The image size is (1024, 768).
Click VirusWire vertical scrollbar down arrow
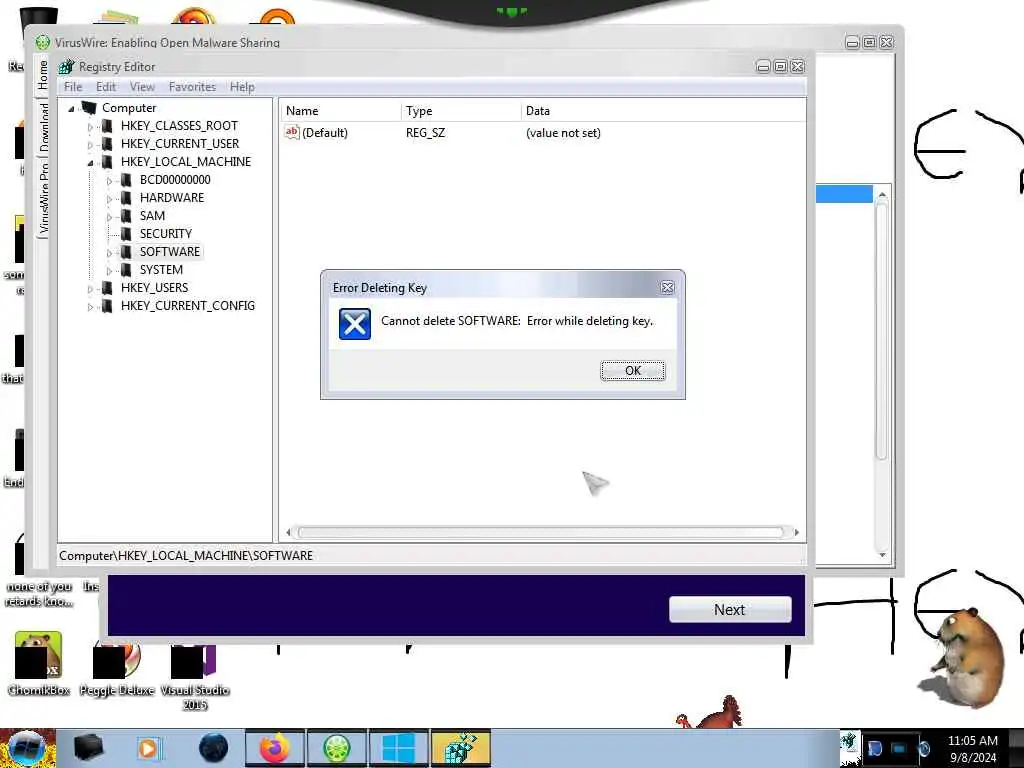click(x=882, y=554)
